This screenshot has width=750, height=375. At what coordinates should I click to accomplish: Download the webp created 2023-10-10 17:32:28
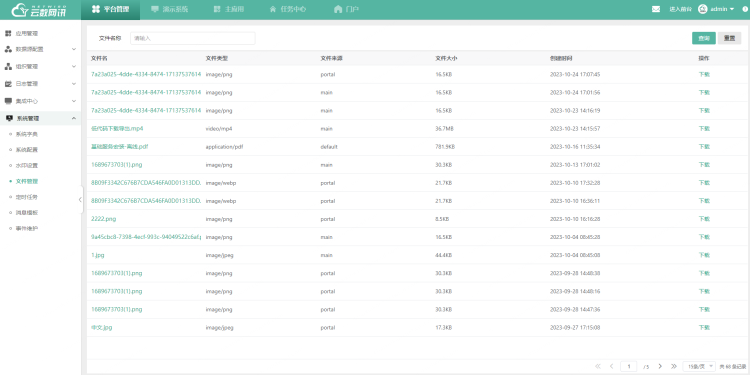(704, 183)
